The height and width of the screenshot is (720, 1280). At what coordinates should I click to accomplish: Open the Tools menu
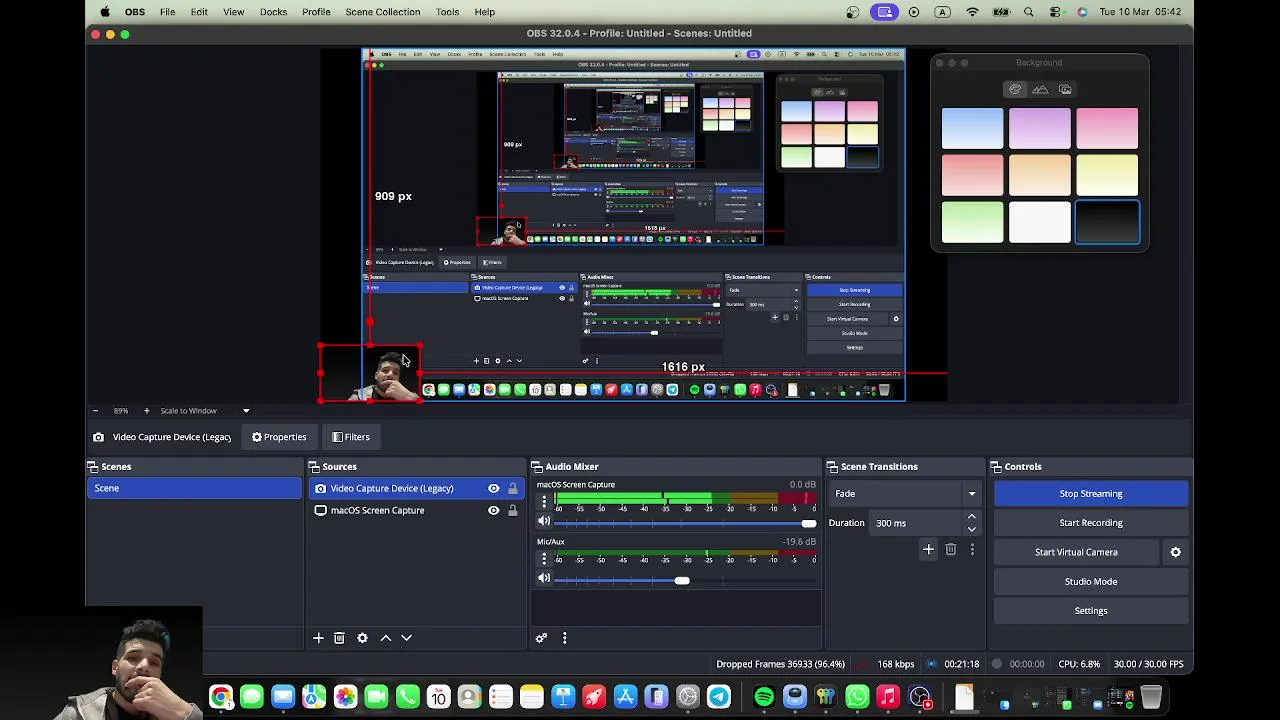[447, 12]
